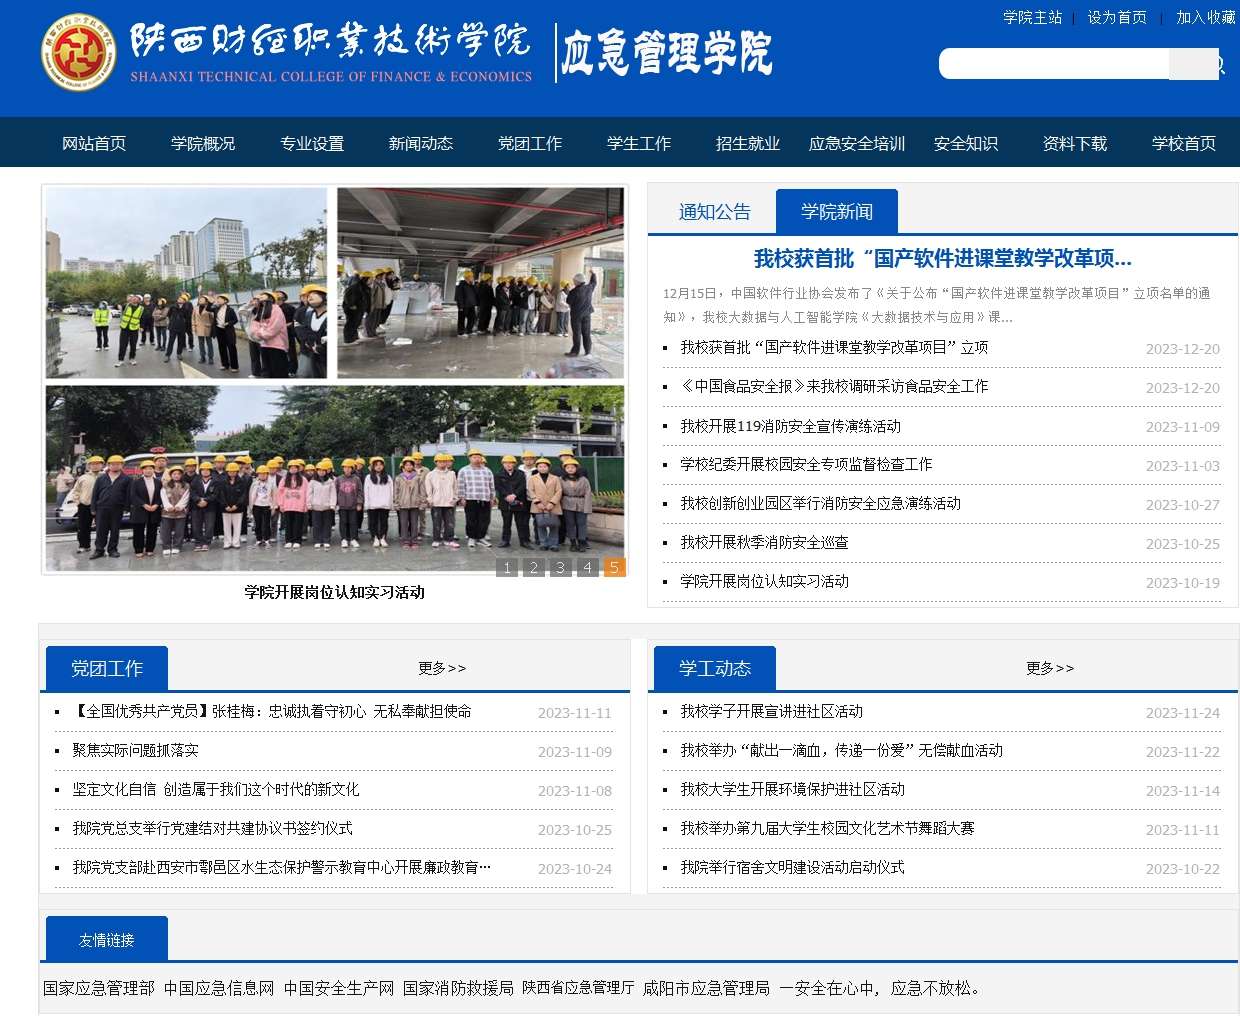Click 加入收藏 link at top
This screenshot has width=1240, height=1016.
(x=1205, y=17)
